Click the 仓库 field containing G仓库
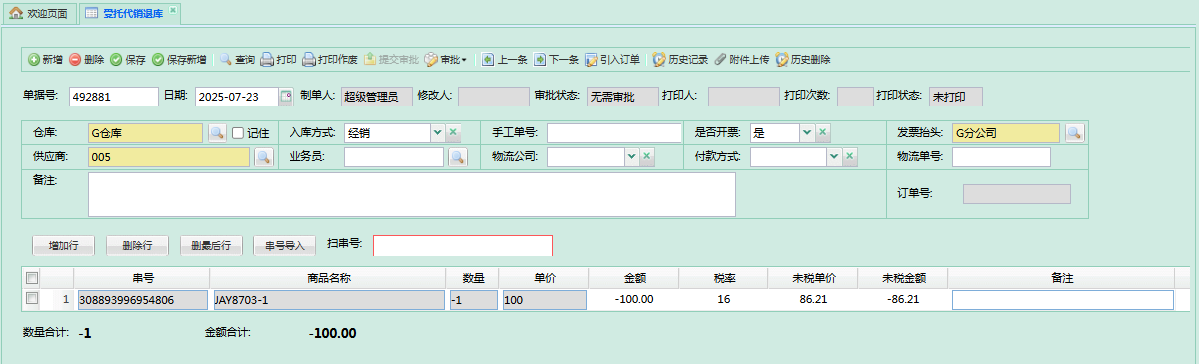Viewport: 1199px width, 364px height. 145,133
